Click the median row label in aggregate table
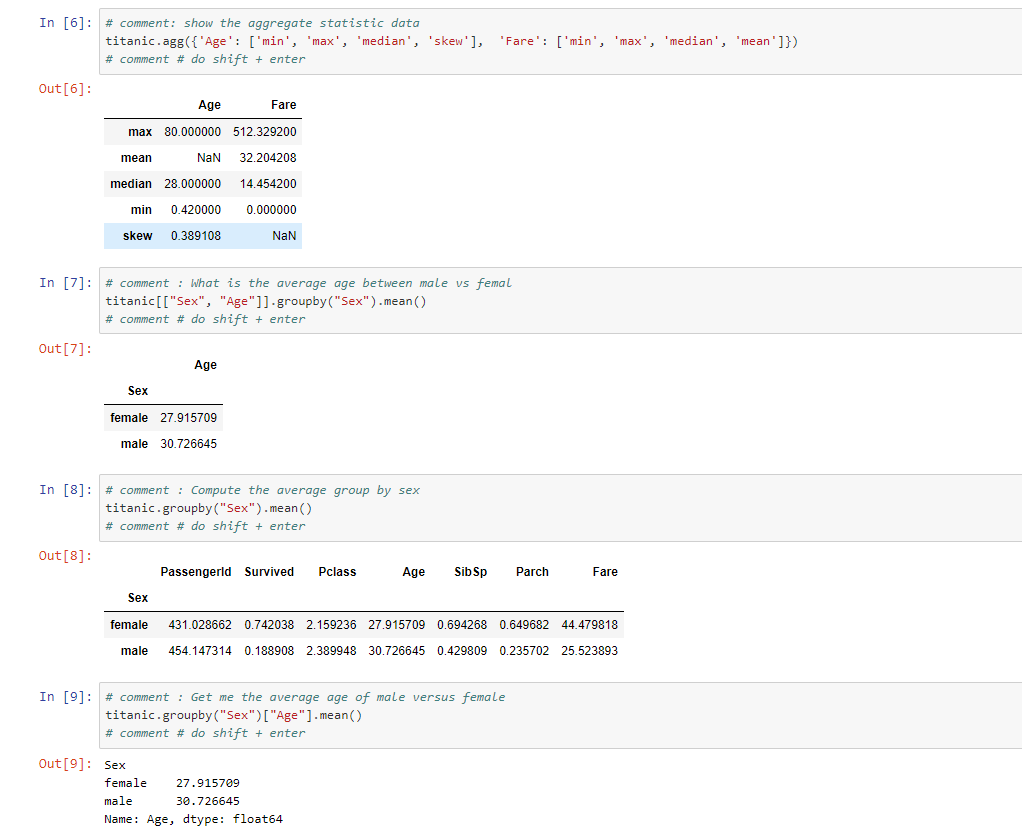 point(131,184)
